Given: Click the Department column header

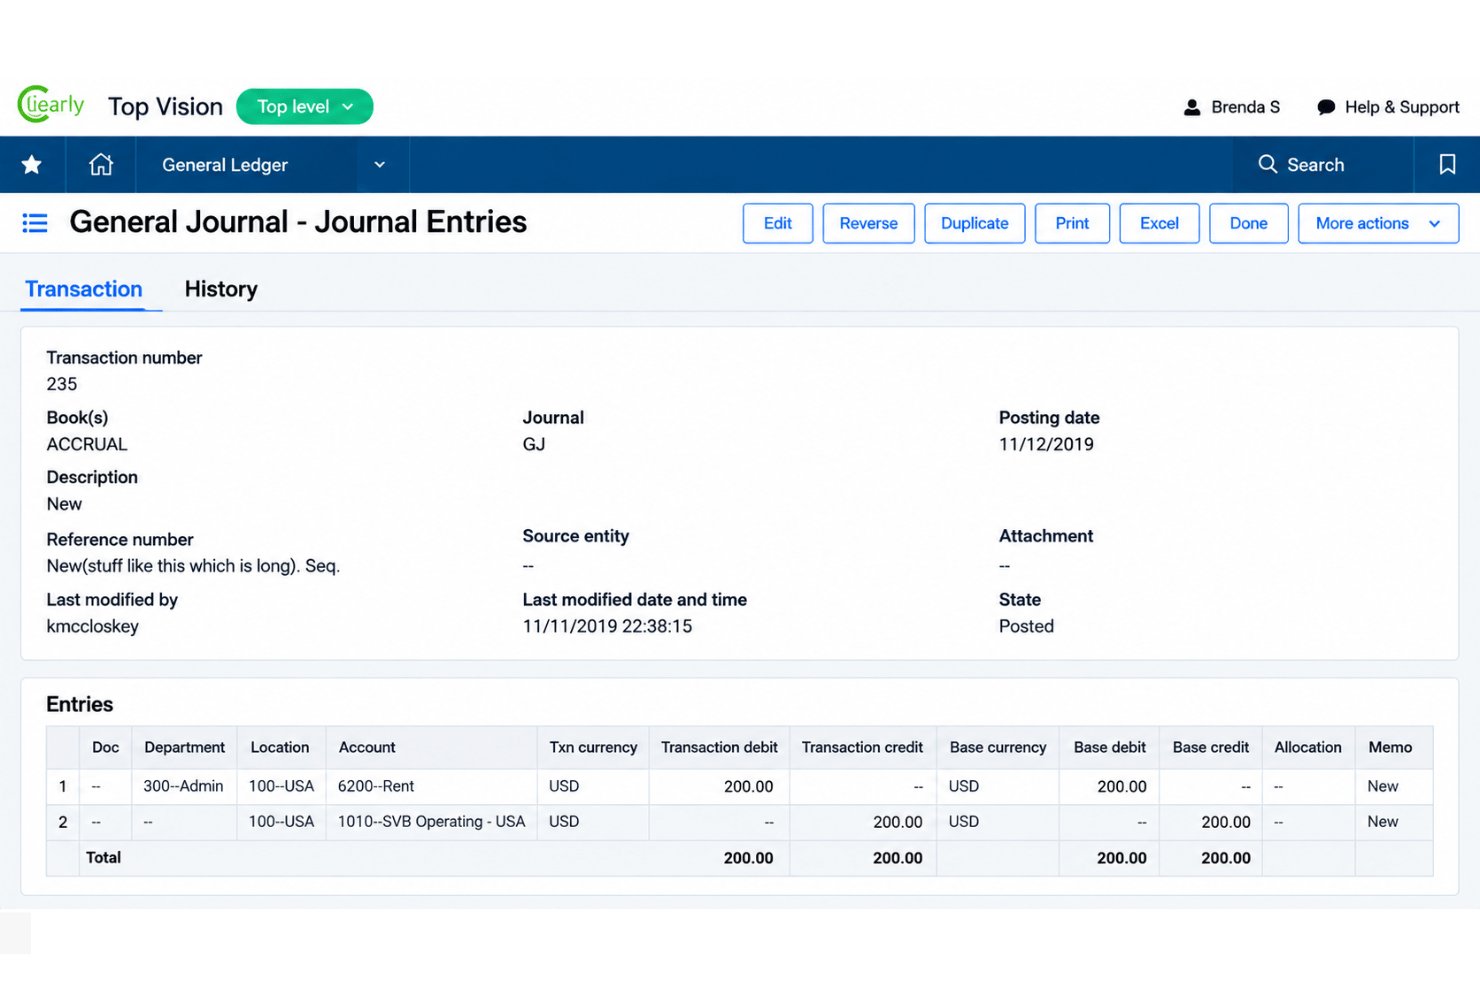Looking at the screenshot, I should click(x=184, y=747).
